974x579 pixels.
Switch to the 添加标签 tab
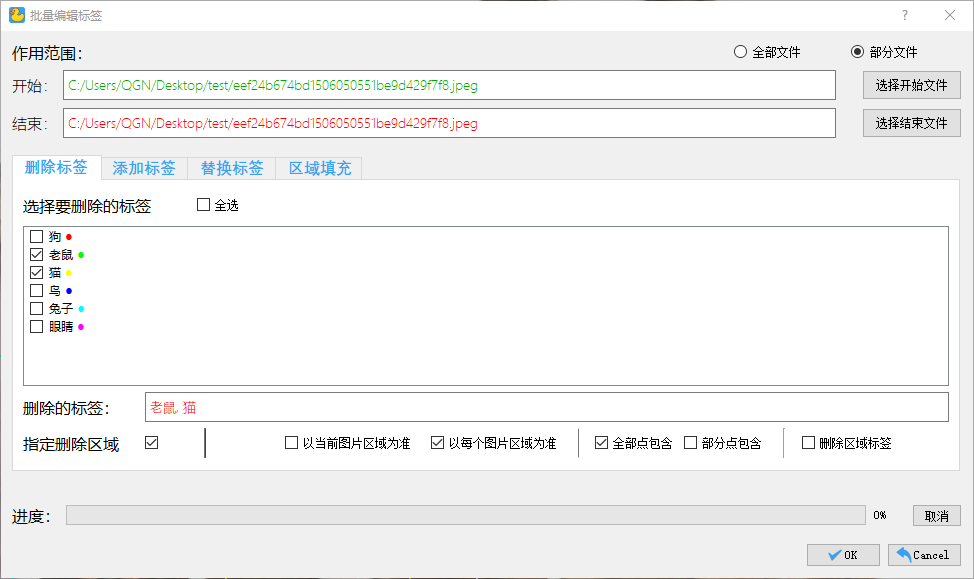[143, 168]
